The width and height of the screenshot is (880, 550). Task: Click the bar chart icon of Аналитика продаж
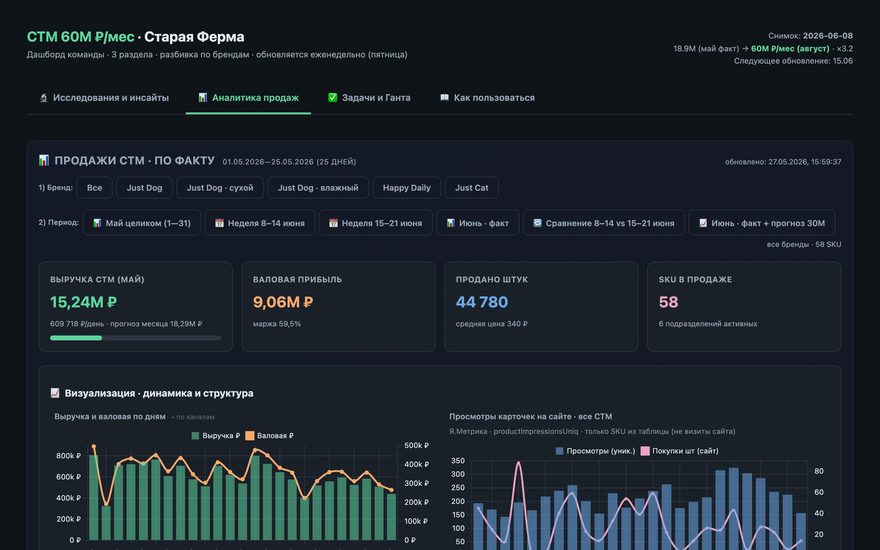tap(203, 98)
